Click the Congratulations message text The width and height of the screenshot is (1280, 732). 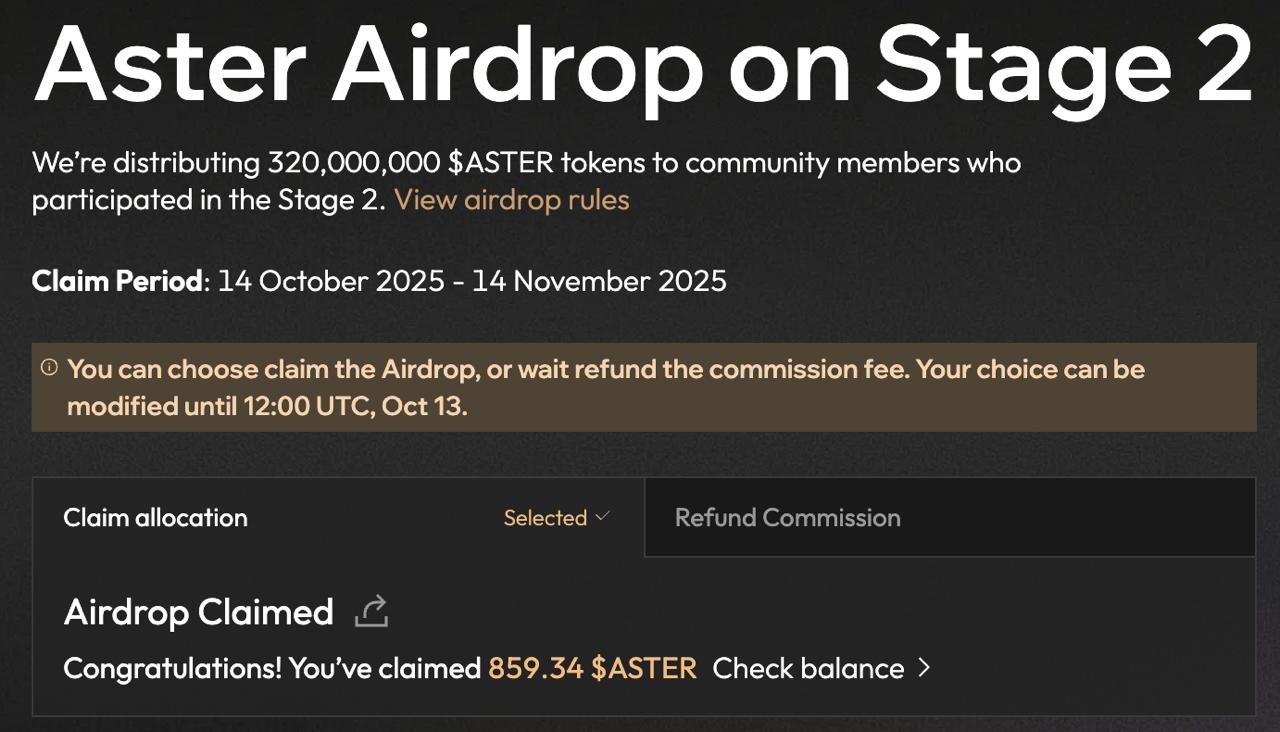(272, 668)
